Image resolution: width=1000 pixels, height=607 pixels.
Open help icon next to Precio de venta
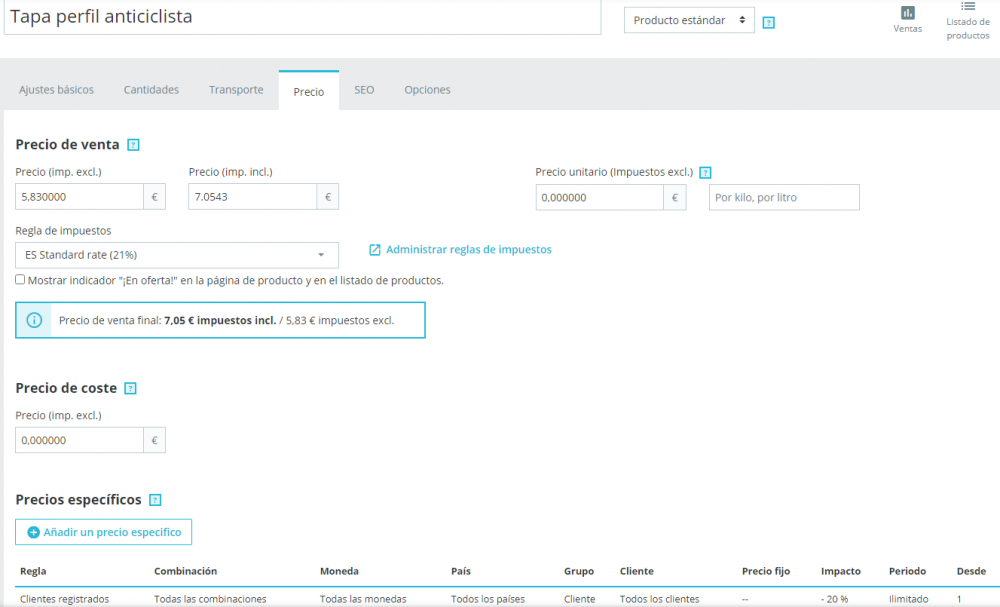[x=133, y=144]
